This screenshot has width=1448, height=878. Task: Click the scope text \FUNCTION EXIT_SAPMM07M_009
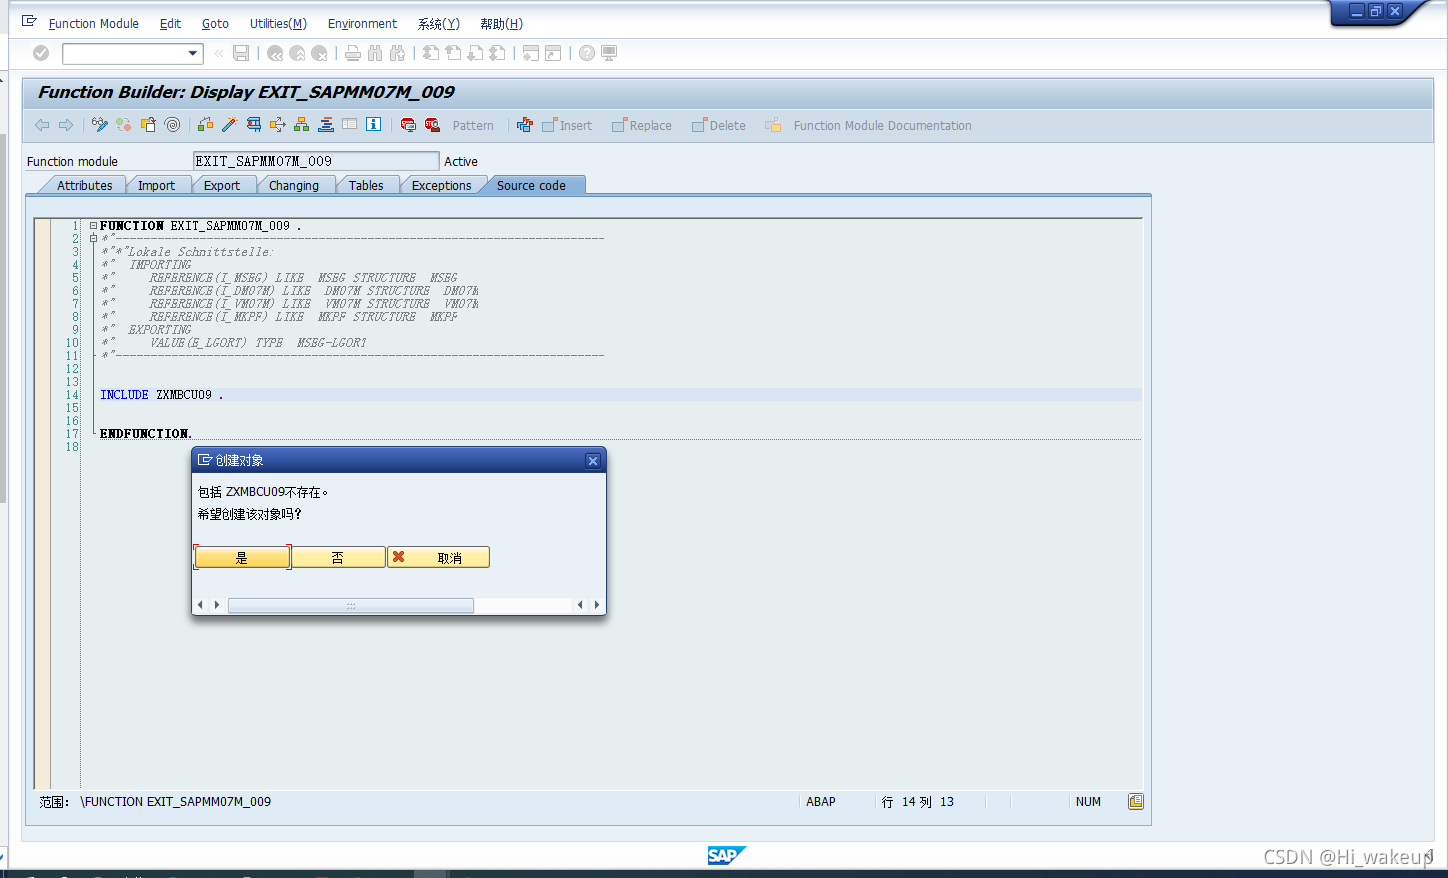[176, 802]
